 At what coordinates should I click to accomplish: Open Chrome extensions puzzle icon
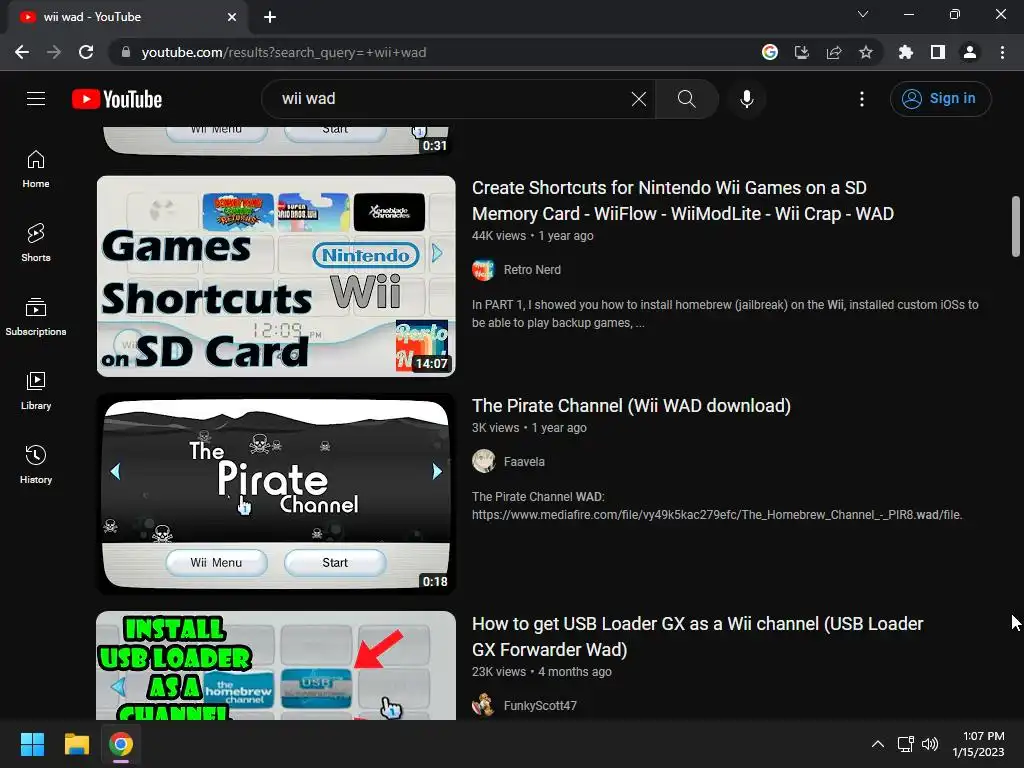click(906, 52)
